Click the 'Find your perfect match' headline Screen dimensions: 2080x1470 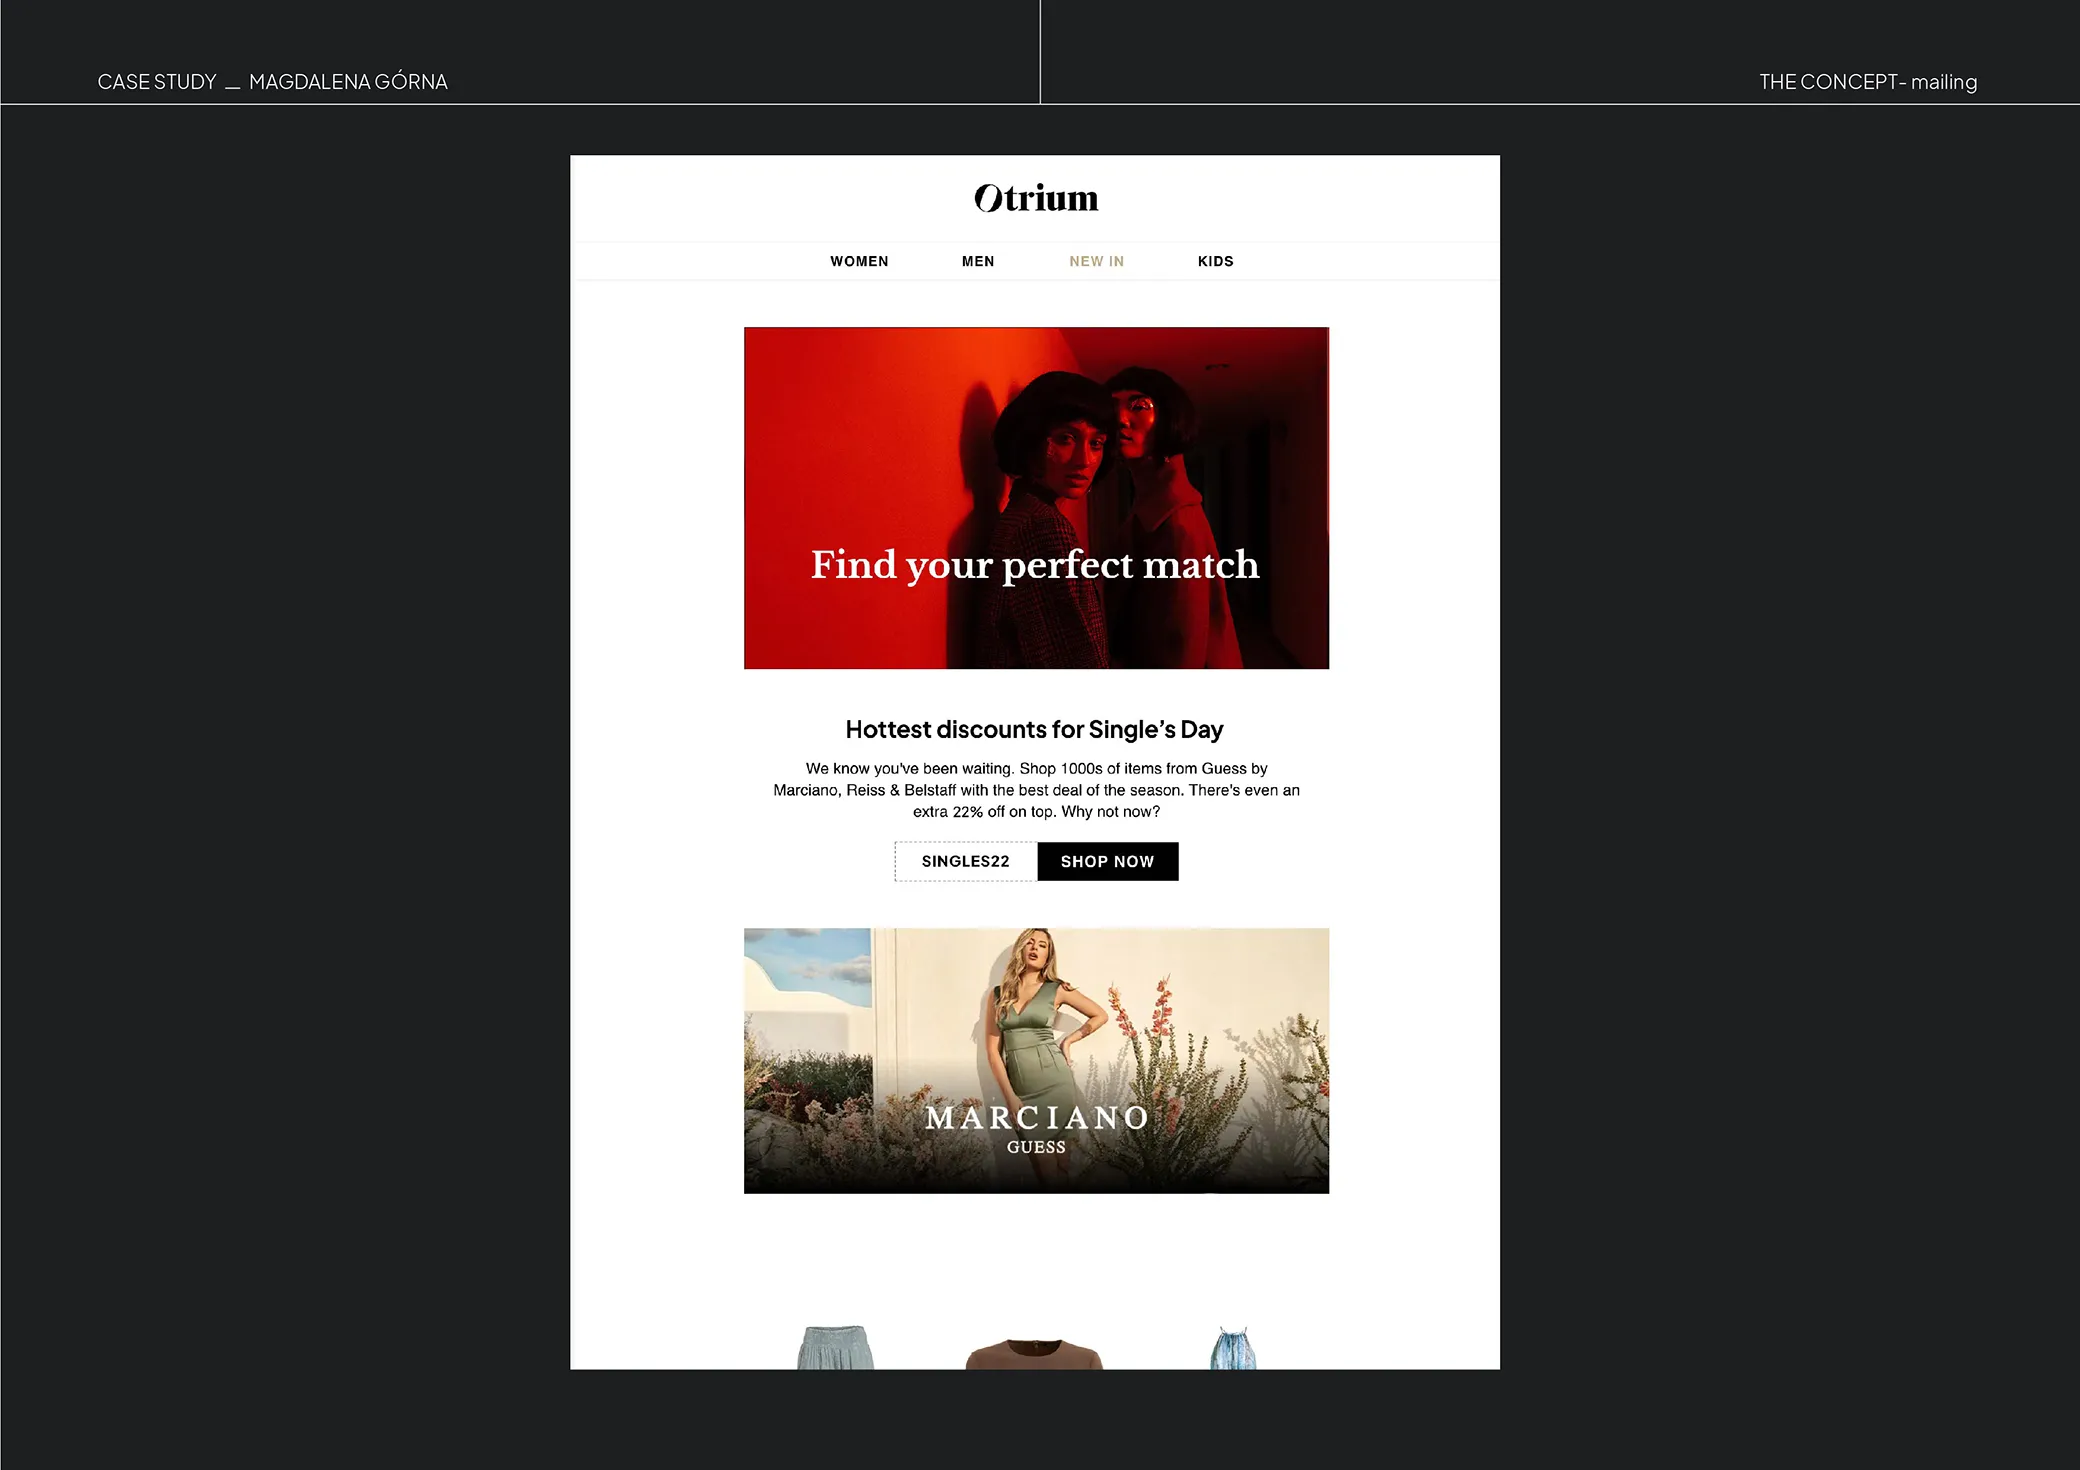(1035, 565)
